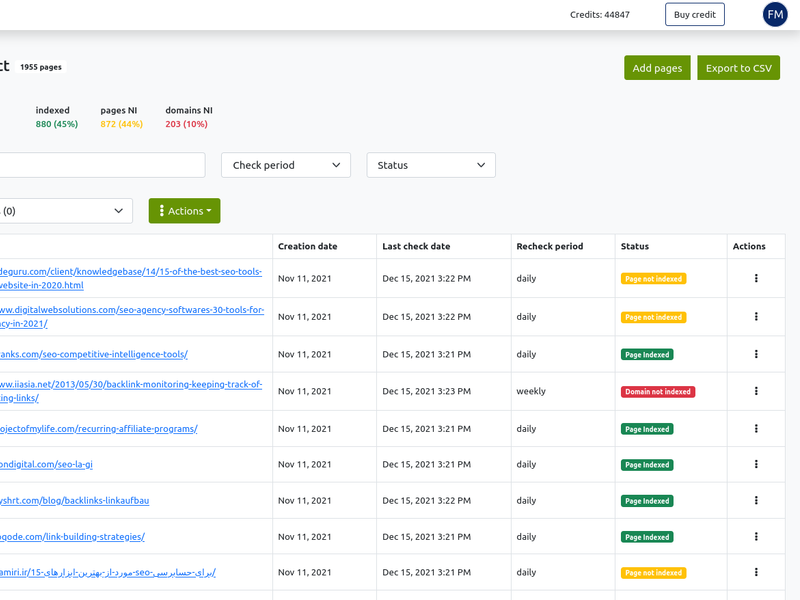
Task: Click the FM profile avatar
Action: (x=775, y=14)
